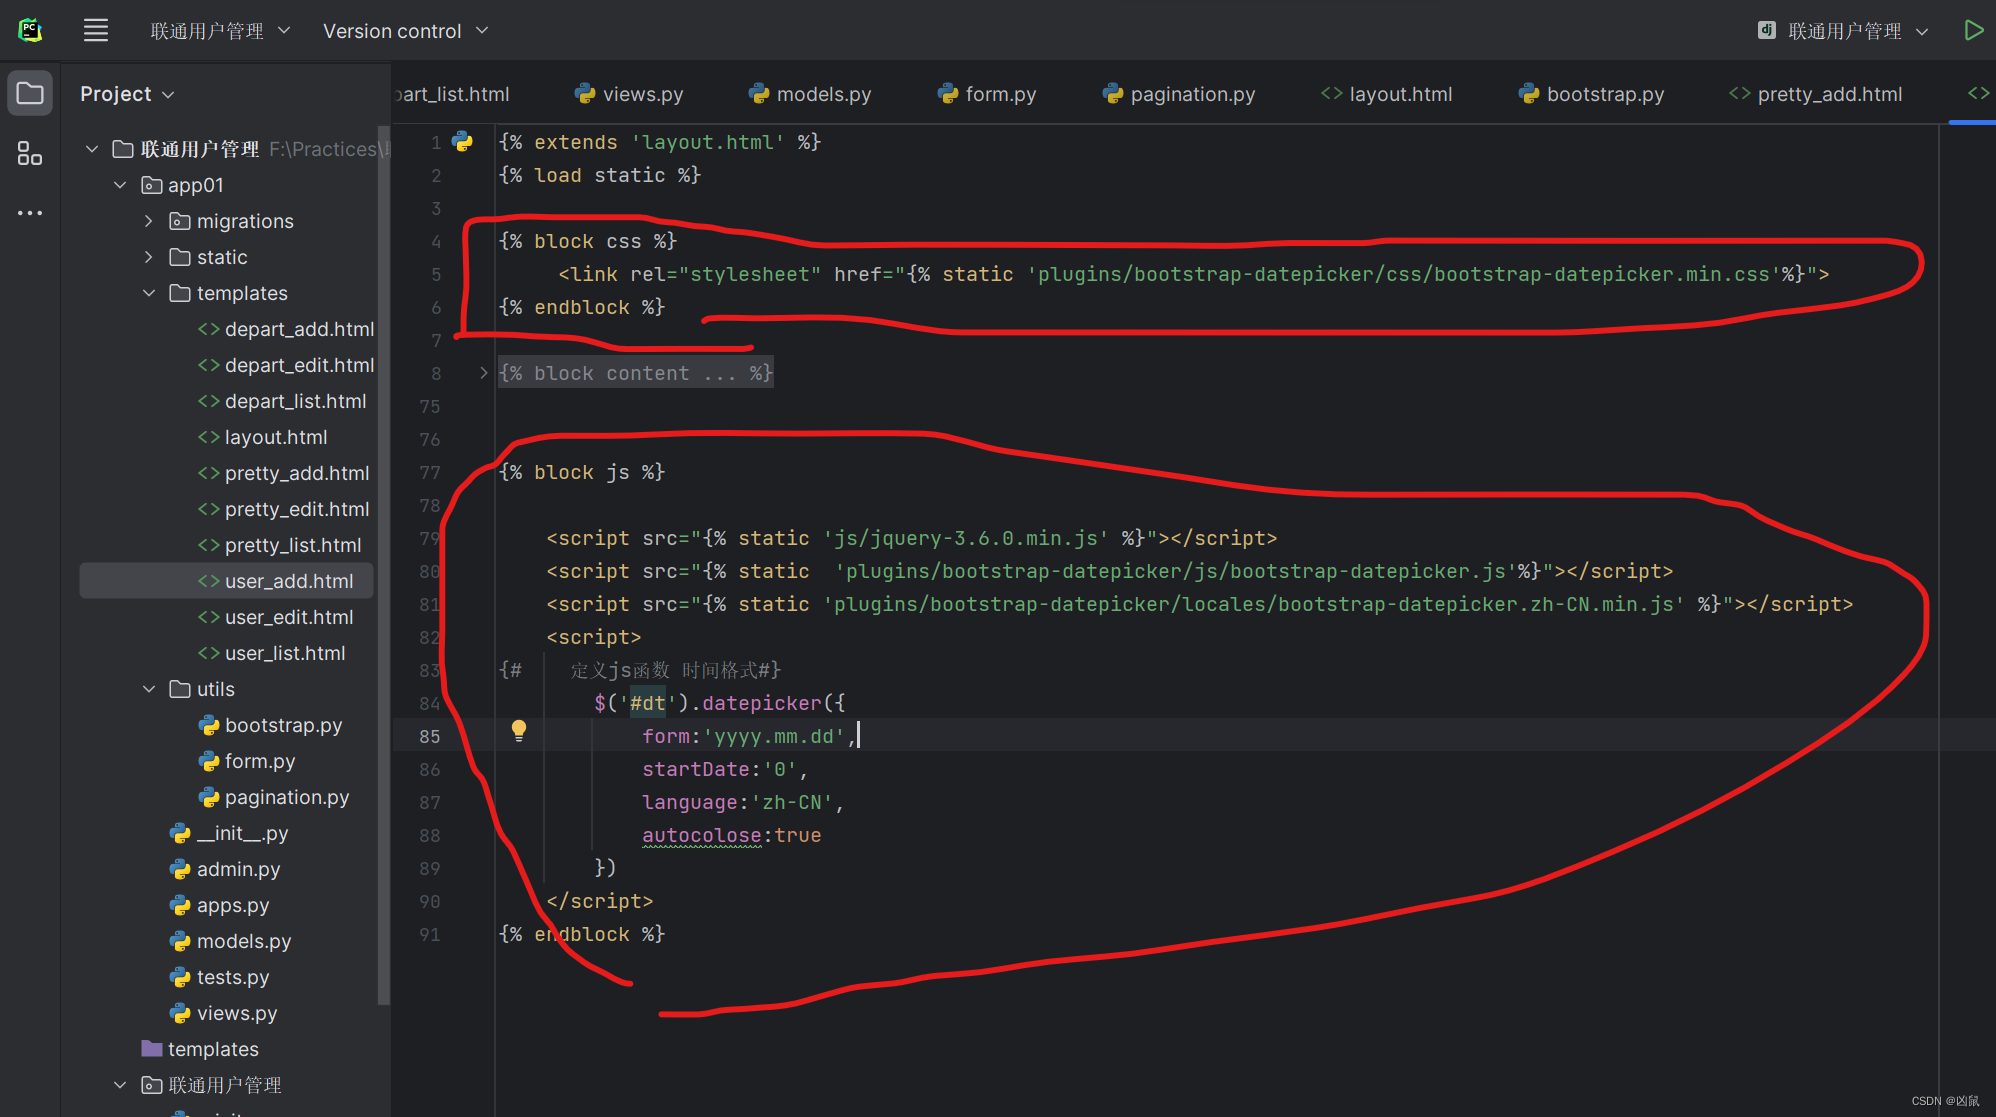Open views.py in the project tree
The width and height of the screenshot is (1996, 1117).
236,1013
